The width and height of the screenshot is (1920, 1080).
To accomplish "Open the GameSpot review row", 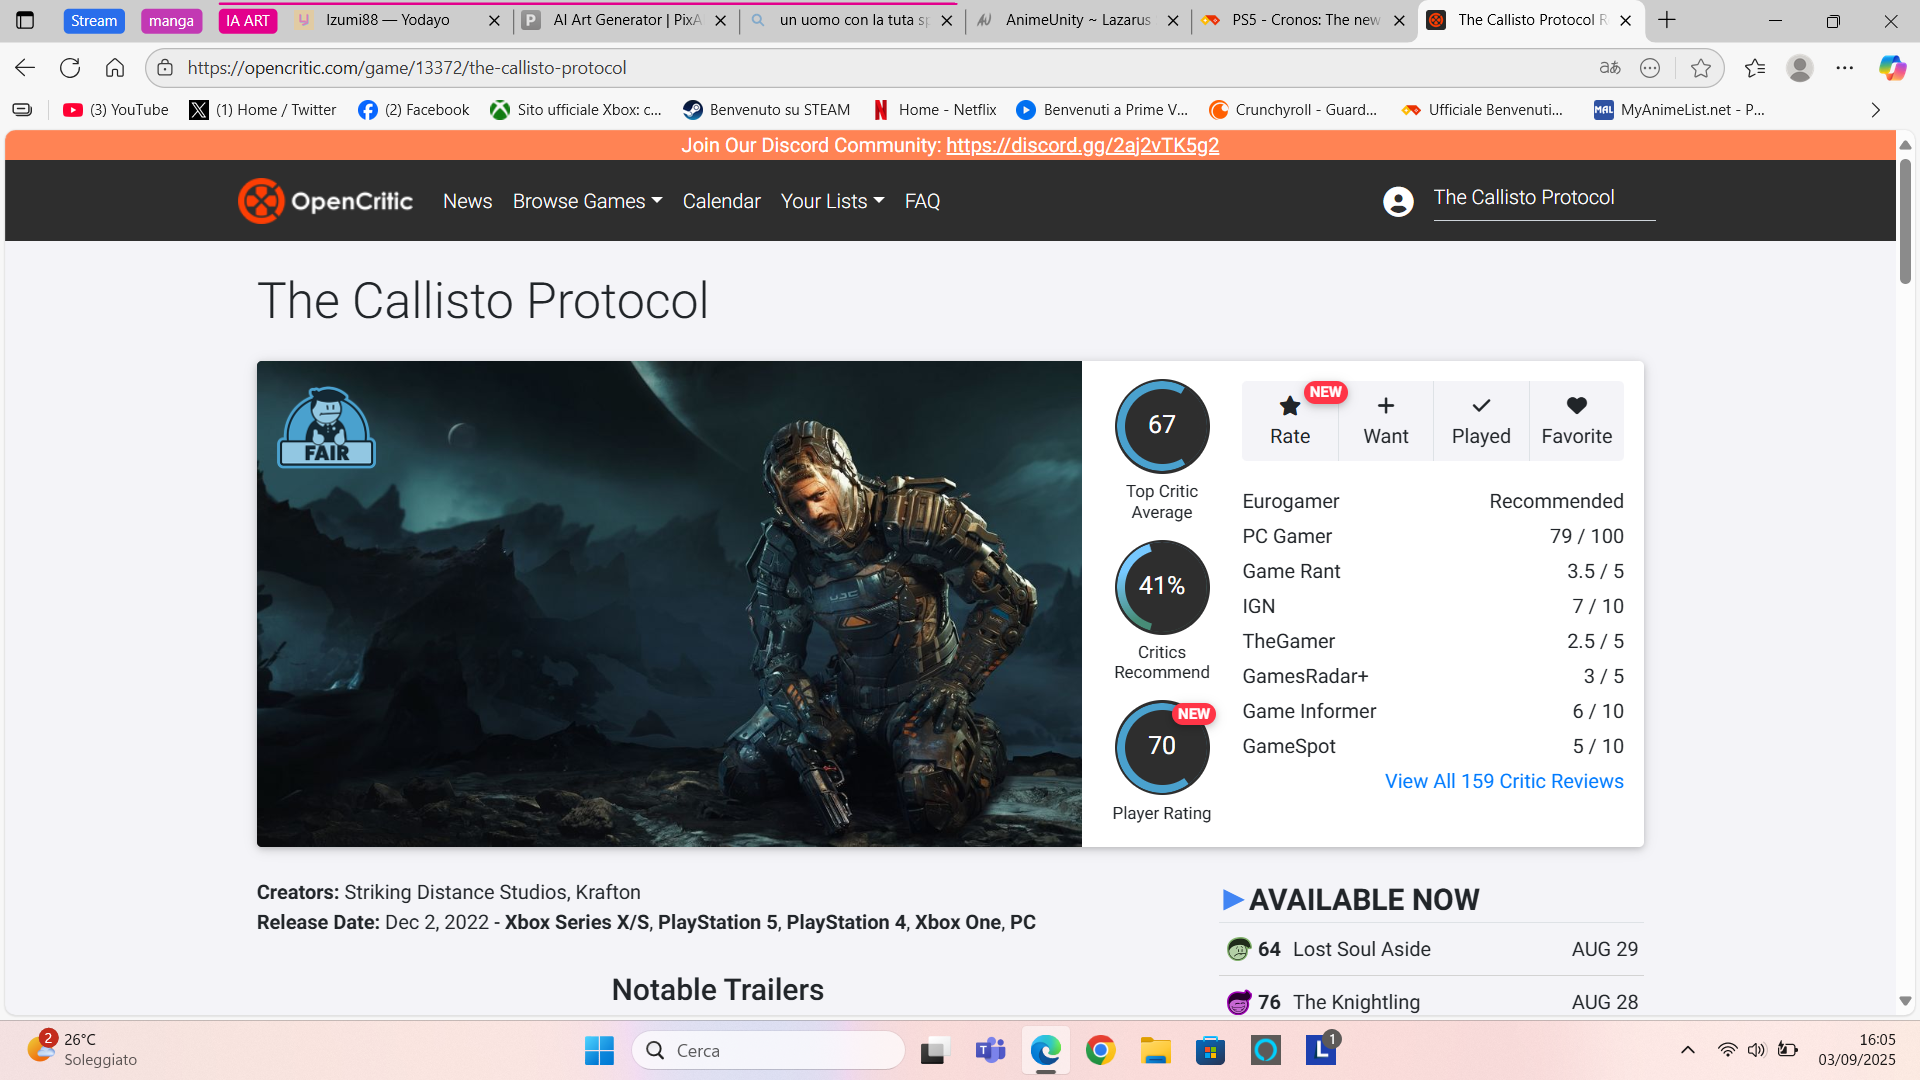I will click(1433, 746).
